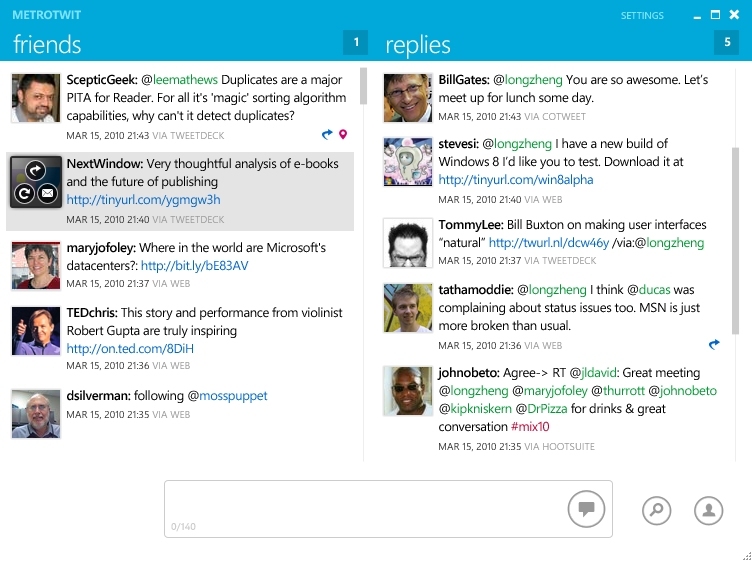Open link tinyurl.com/win8alpha
This screenshot has height=563, width=752.
(516, 180)
